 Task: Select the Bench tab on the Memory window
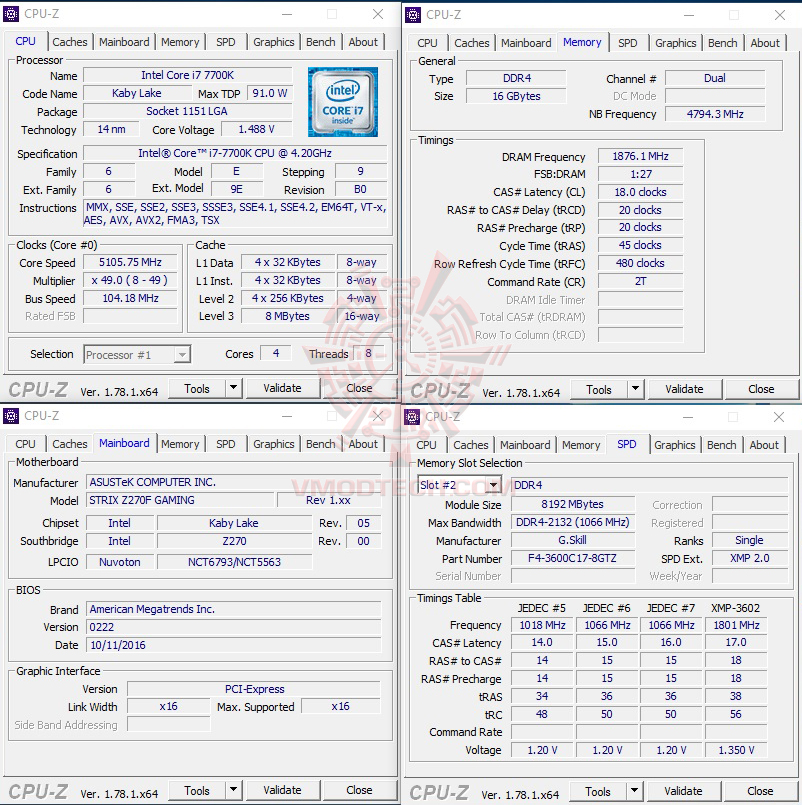(x=722, y=43)
